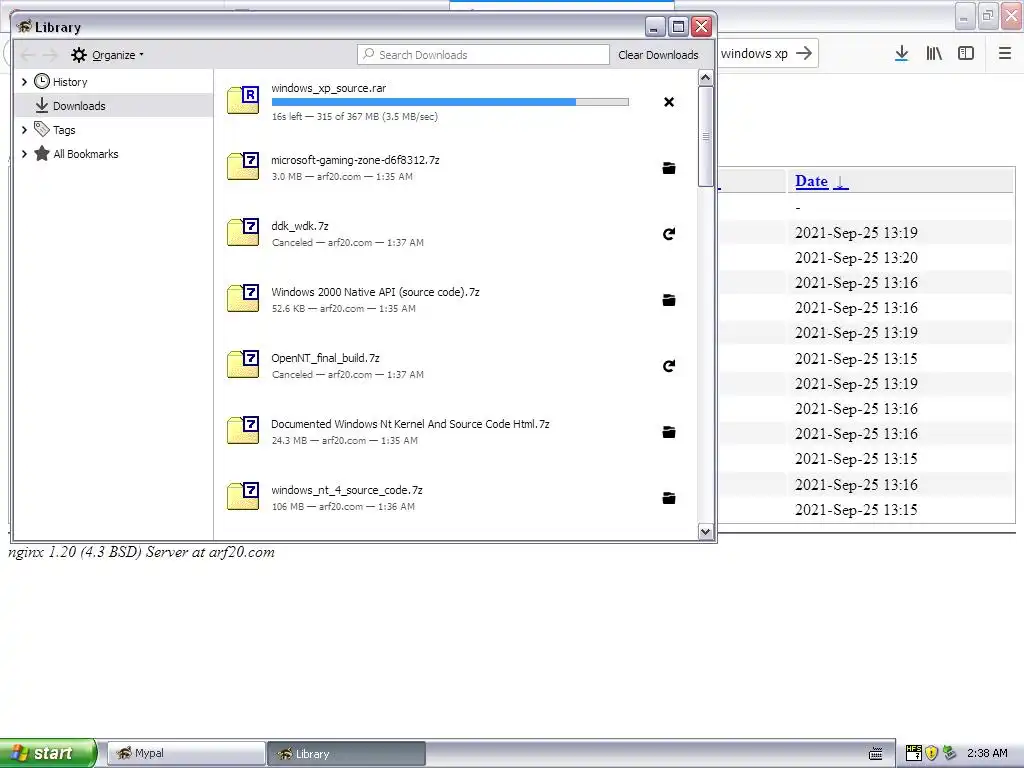Click the downloads list scroll down arrow
Screen dimensions: 1024x768
pyautogui.click(x=705, y=532)
